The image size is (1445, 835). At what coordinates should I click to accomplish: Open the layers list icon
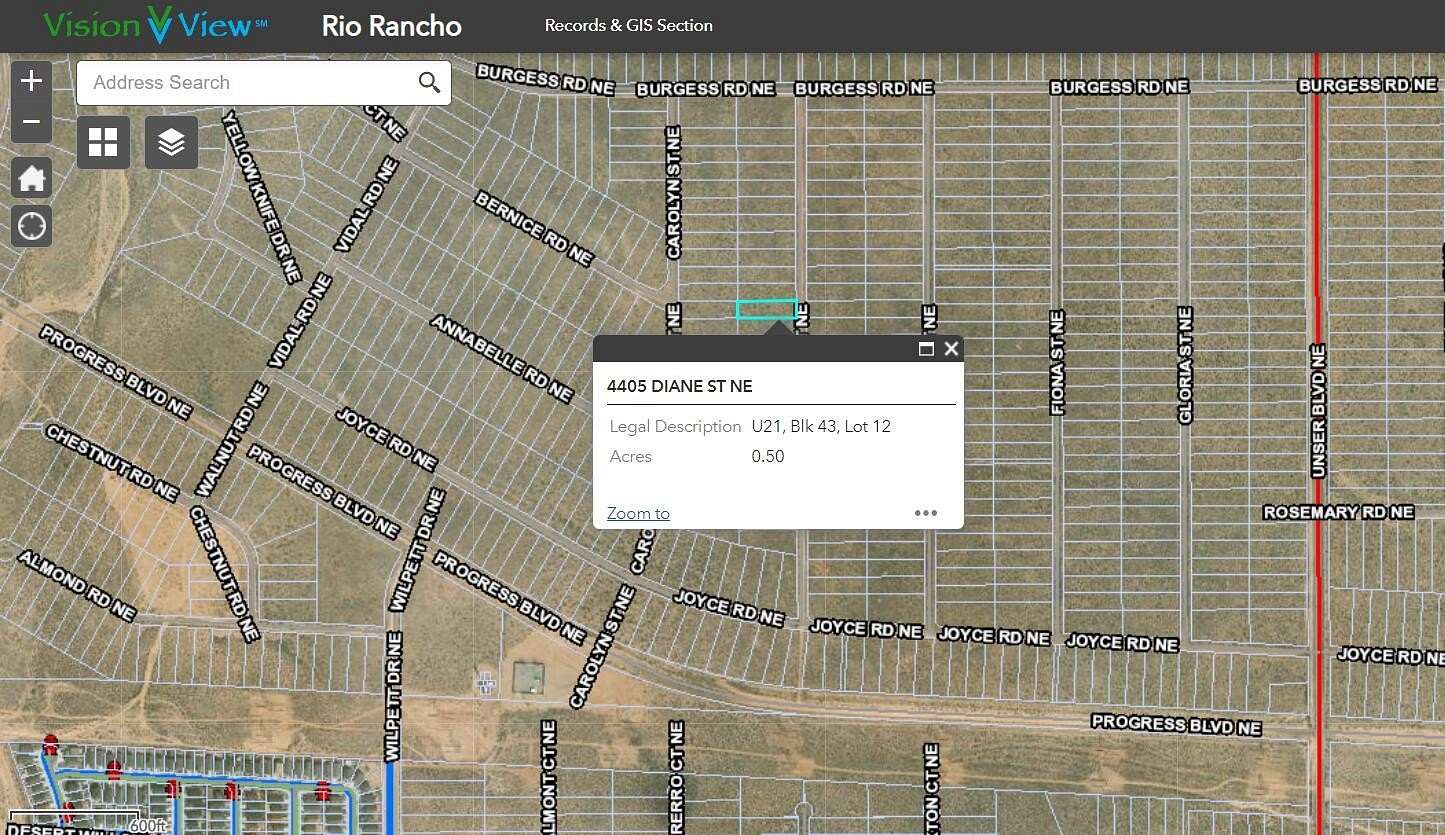coord(171,142)
